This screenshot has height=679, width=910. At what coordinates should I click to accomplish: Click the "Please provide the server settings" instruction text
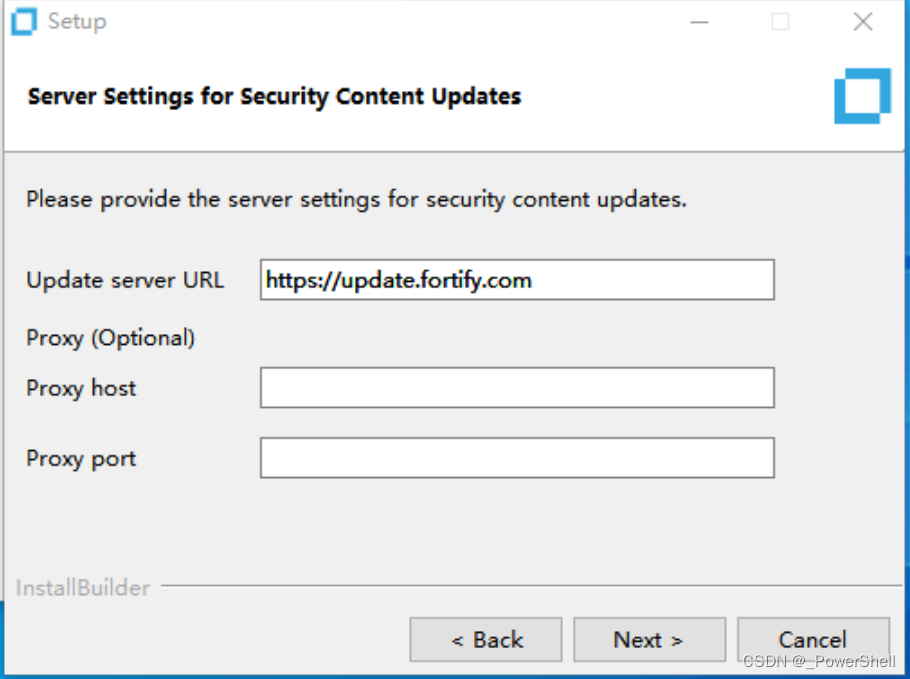(x=356, y=199)
